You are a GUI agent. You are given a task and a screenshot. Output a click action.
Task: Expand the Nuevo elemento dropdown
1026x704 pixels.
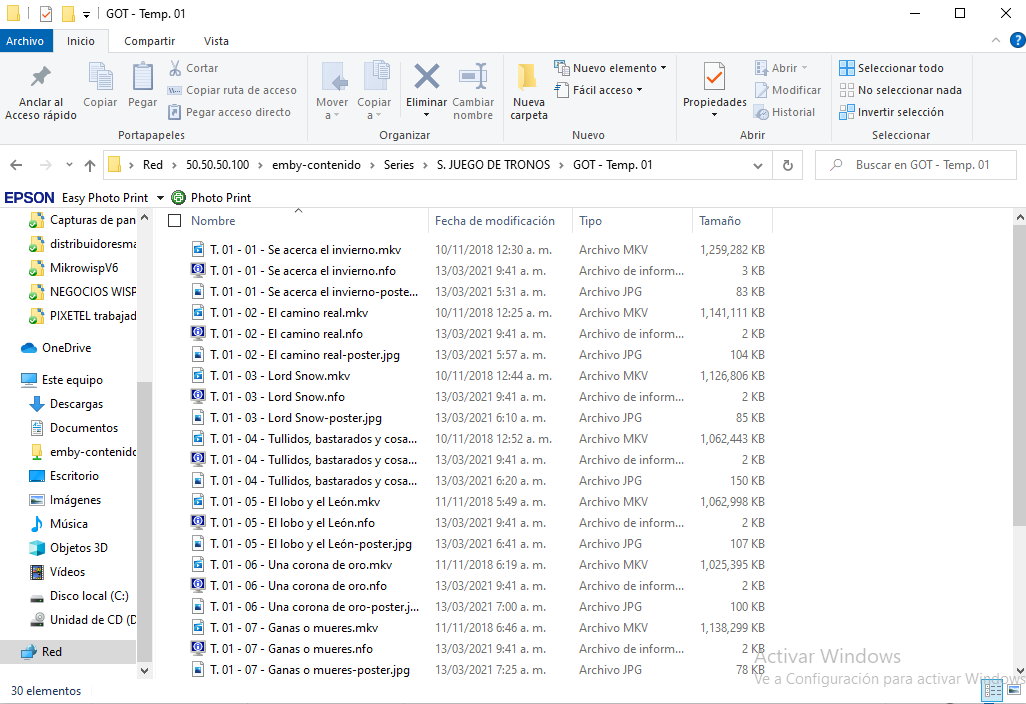coord(664,68)
